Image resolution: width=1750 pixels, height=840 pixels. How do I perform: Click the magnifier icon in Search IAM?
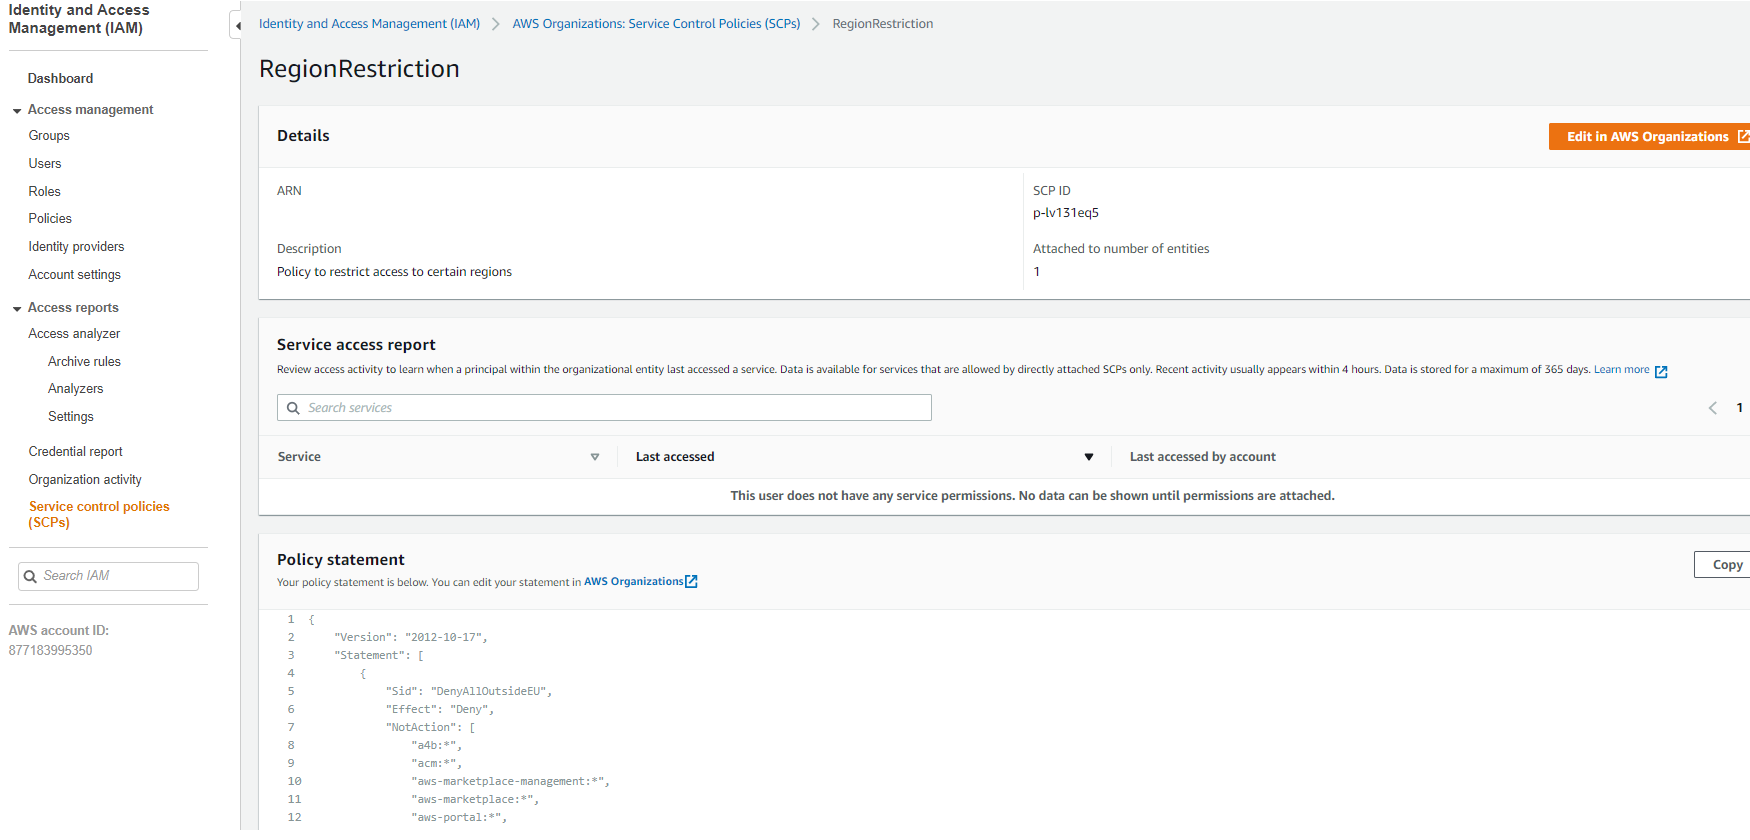pyautogui.click(x=30, y=576)
